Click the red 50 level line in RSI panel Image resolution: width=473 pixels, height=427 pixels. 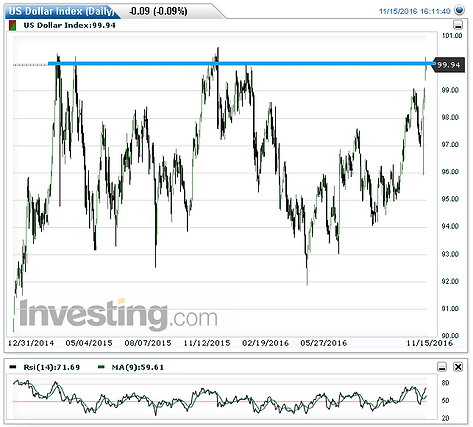tap(220, 402)
